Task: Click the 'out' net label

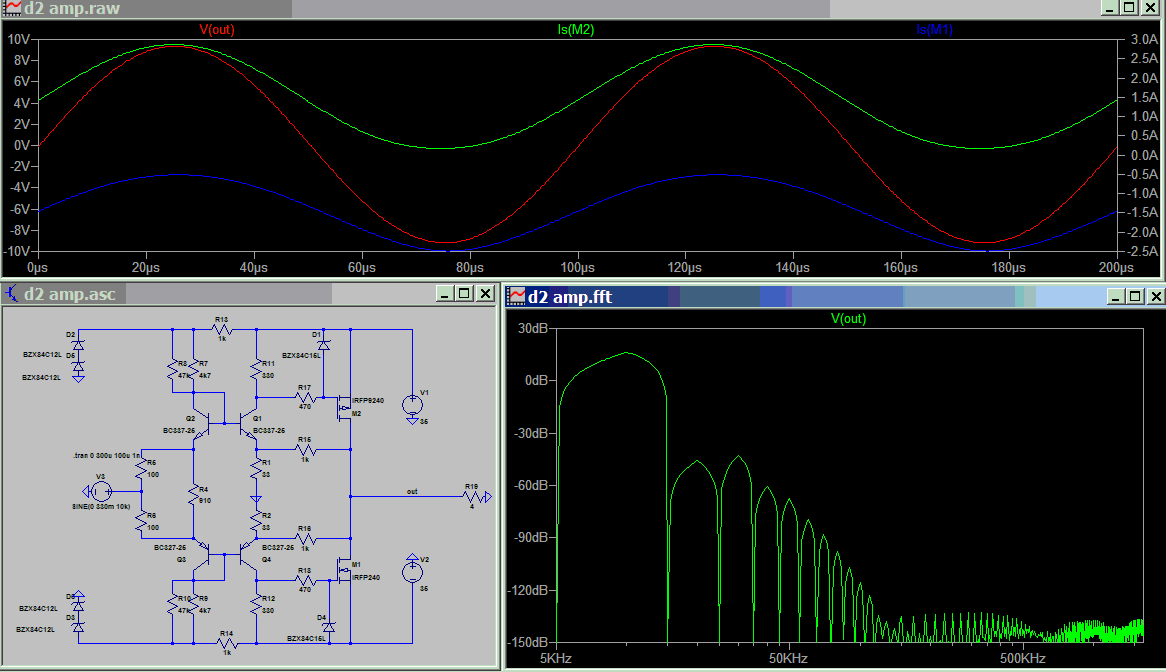Action: point(412,491)
